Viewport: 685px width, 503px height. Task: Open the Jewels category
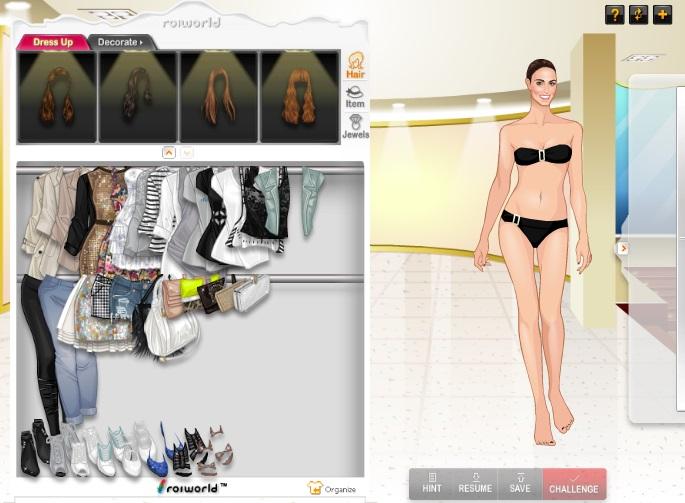coord(355,127)
